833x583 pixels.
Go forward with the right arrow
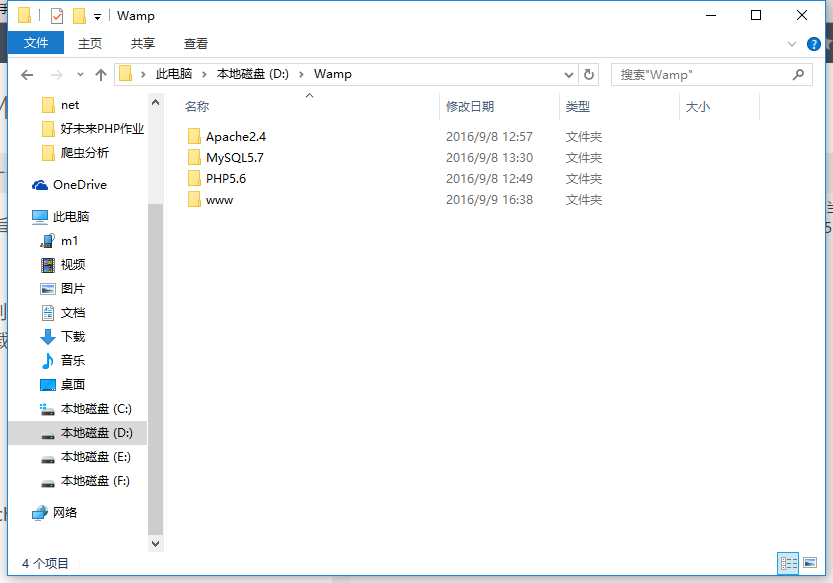[x=56, y=75]
